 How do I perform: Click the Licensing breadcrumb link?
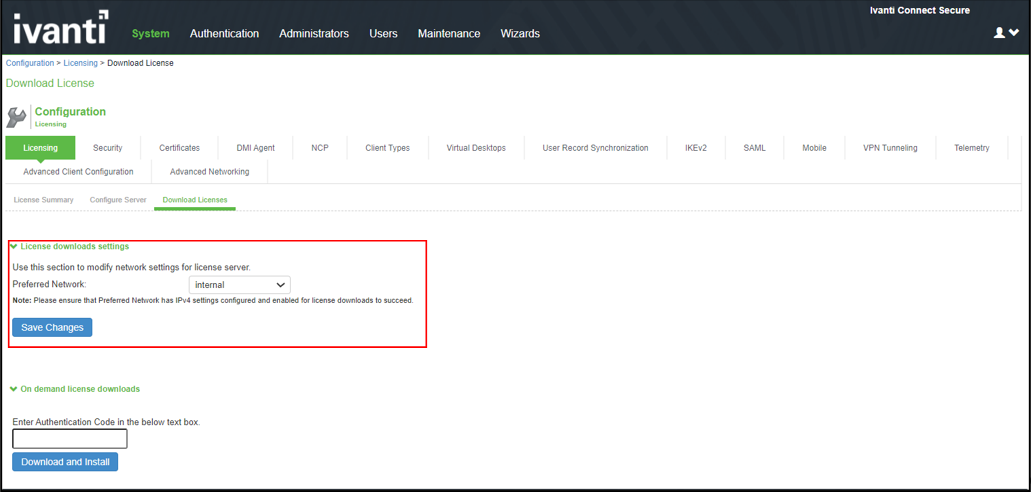(x=80, y=63)
